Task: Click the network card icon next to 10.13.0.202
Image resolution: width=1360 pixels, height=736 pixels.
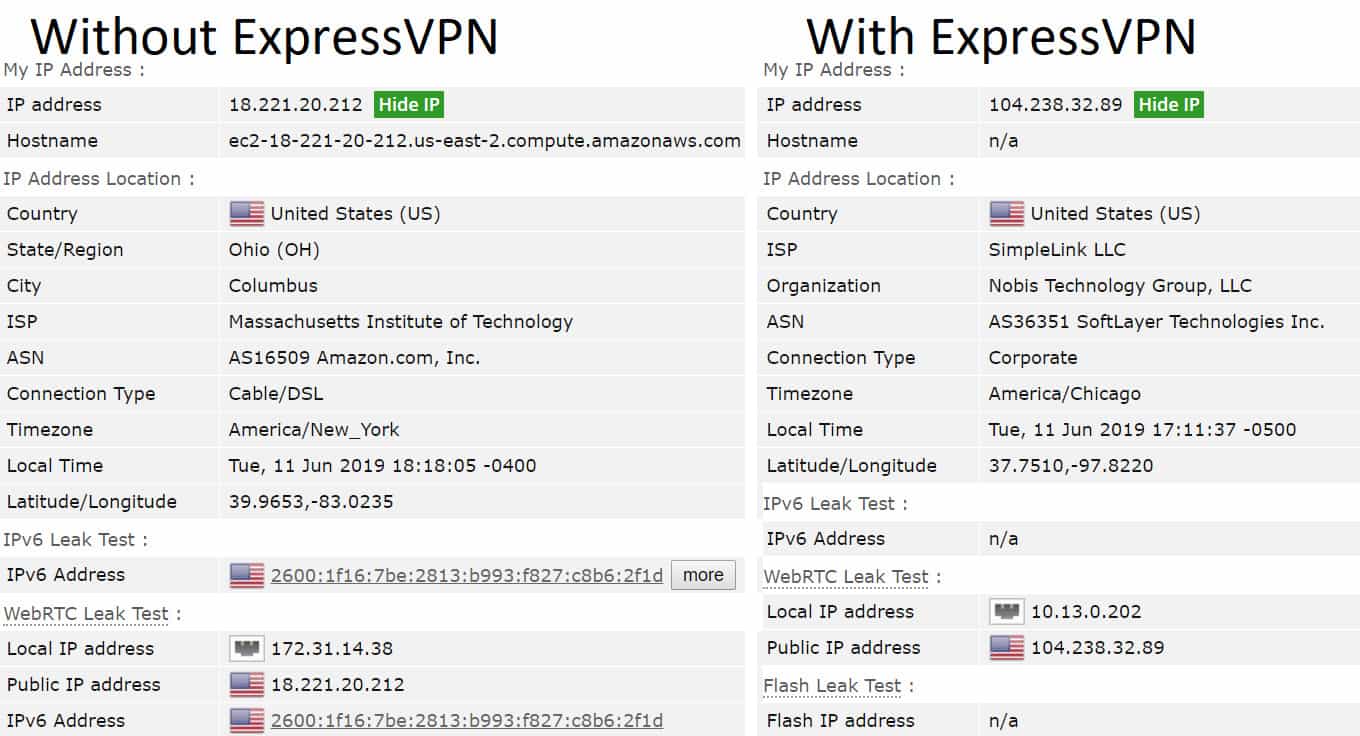Action: tap(1007, 611)
